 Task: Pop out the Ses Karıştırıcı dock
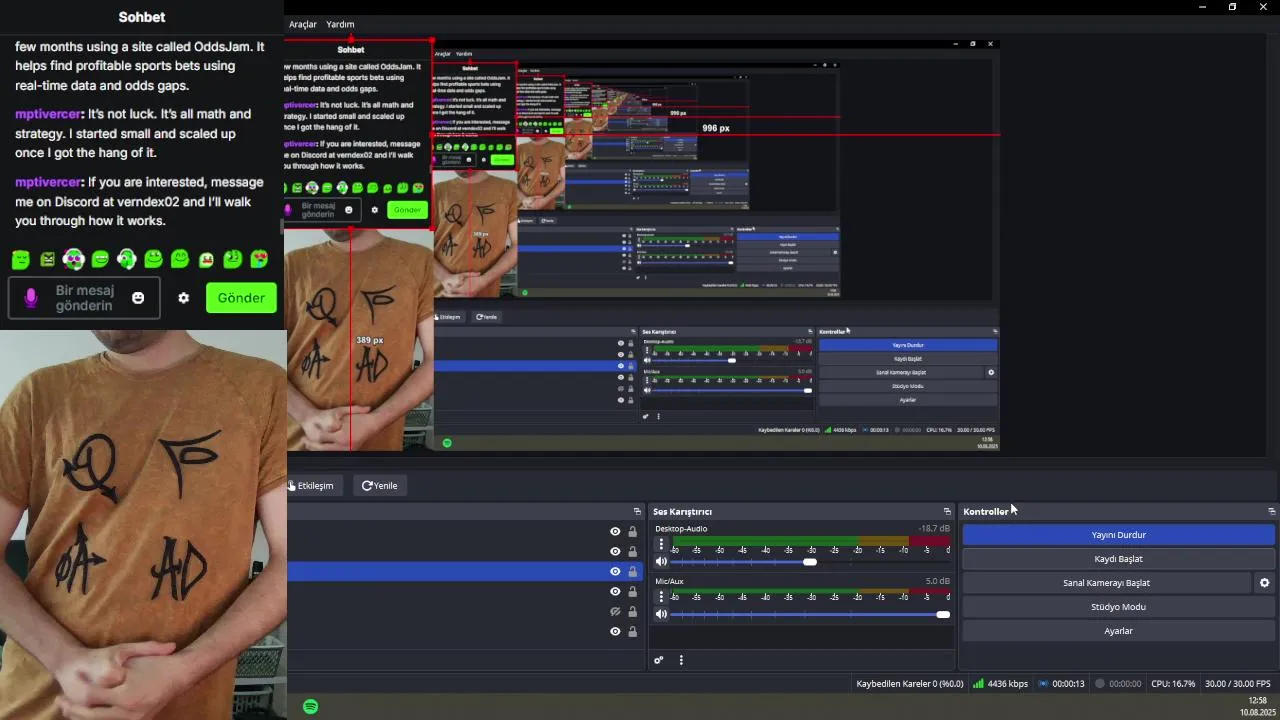[x=947, y=511]
